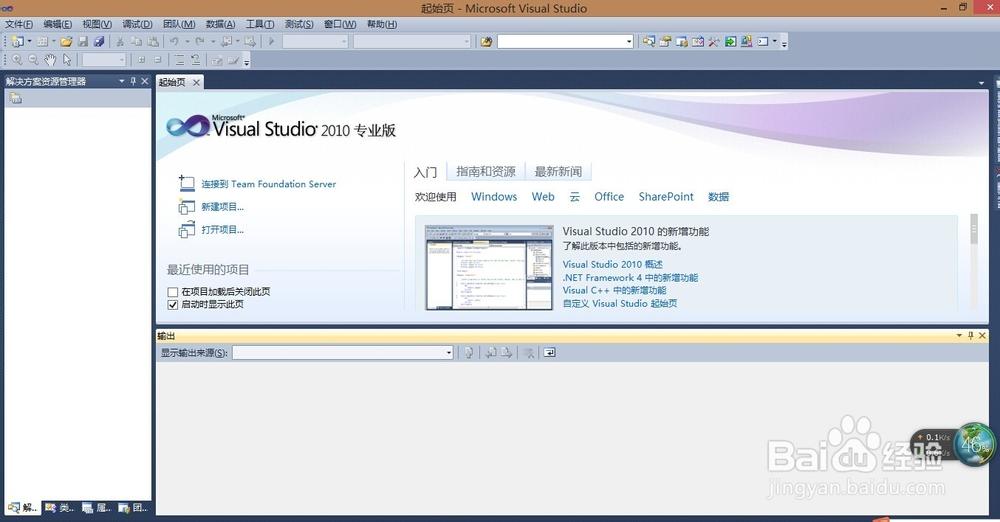Open the standard toolbar options overflow arrow
Image resolution: width=1000 pixels, height=522 pixels.
(x=784, y=42)
